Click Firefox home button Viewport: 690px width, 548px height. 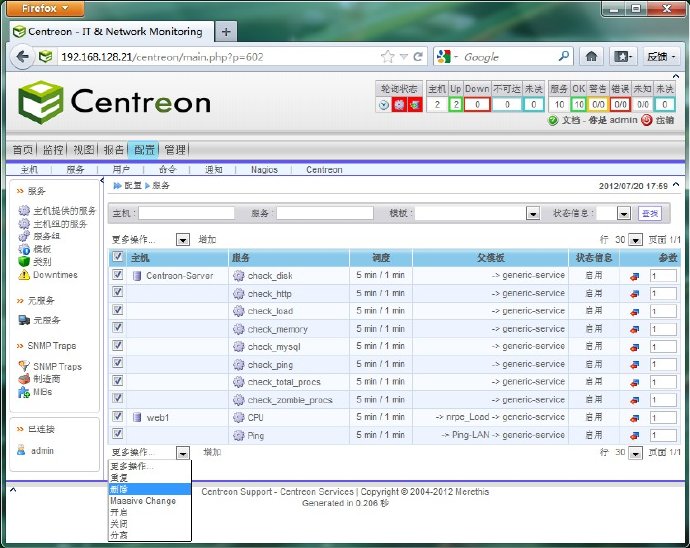[591, 56]
